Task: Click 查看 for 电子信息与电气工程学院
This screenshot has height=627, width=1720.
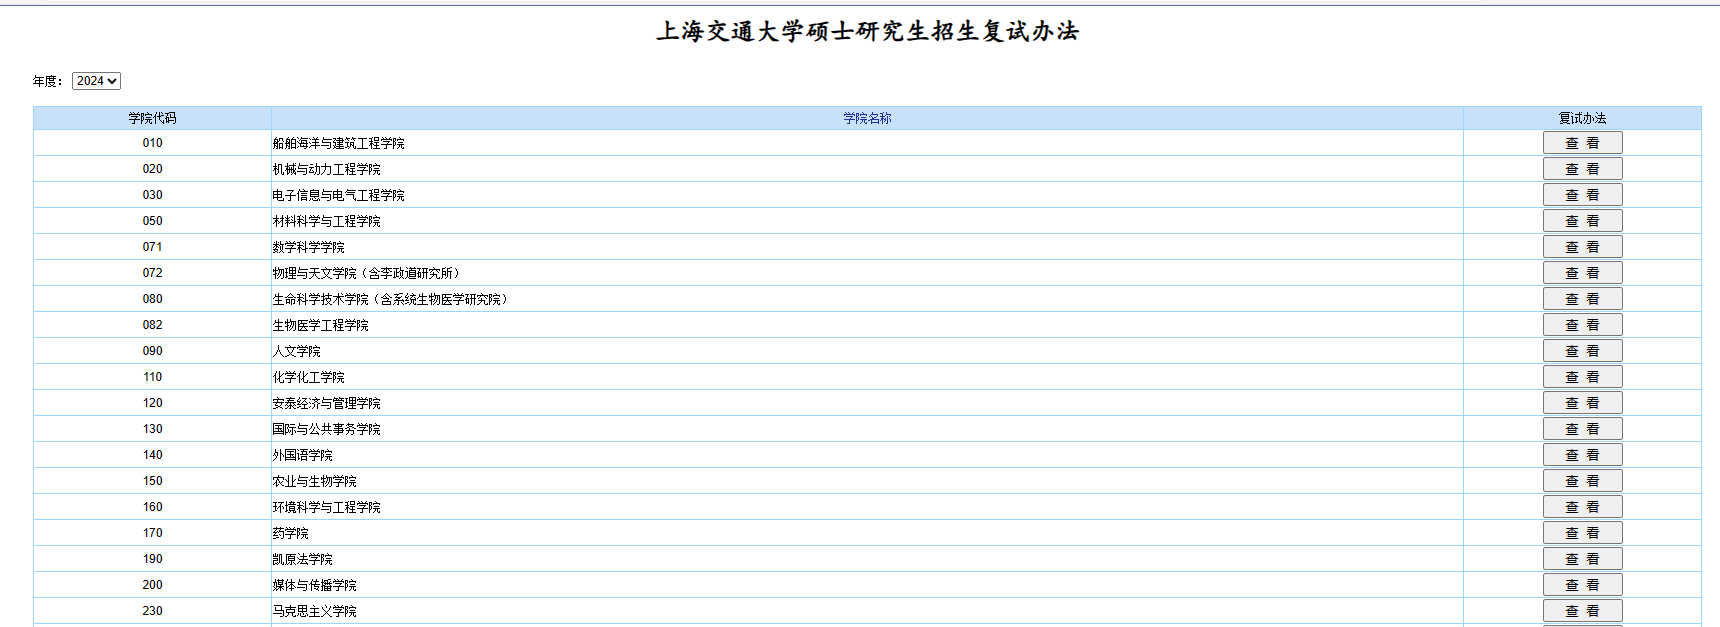Action: point(1582,195)
